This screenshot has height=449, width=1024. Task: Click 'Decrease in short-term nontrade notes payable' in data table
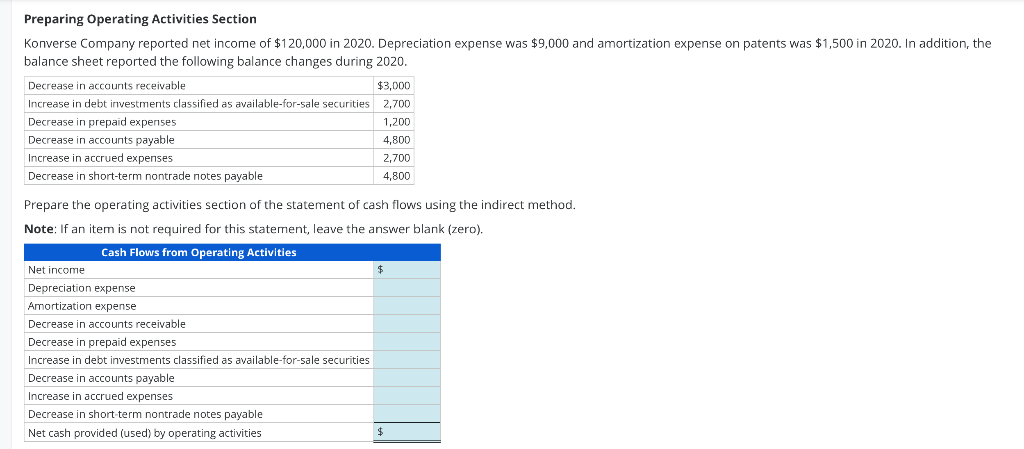pyautogui.click(x=145, y=176)
